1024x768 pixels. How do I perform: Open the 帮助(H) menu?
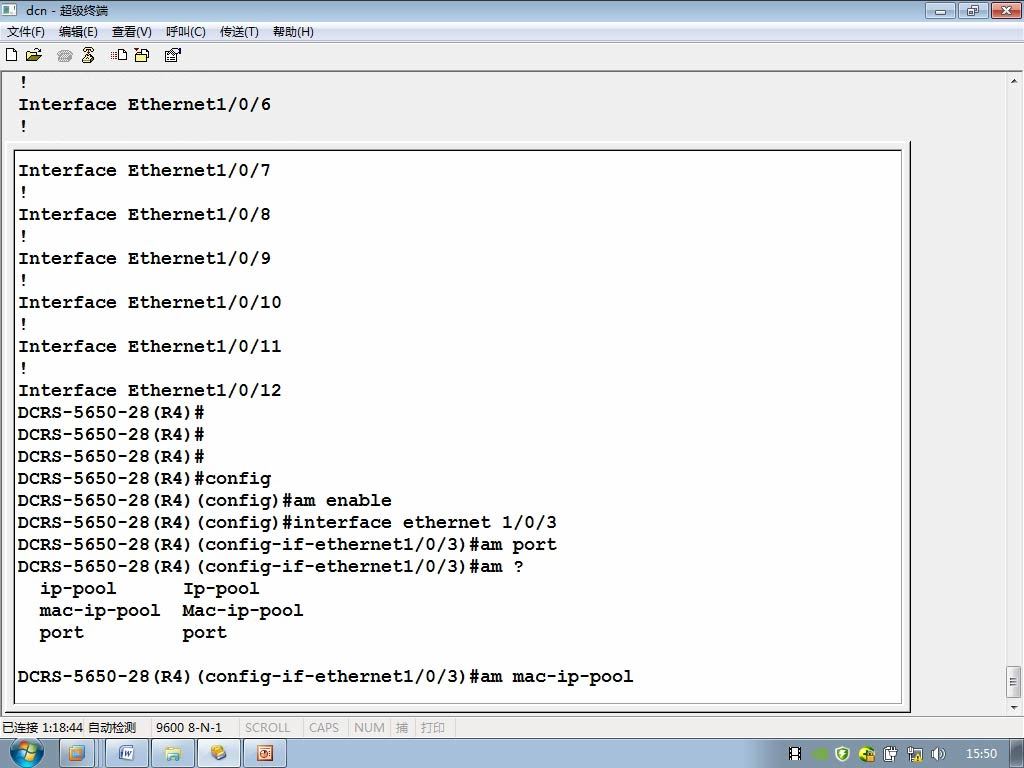click(293, 31)
